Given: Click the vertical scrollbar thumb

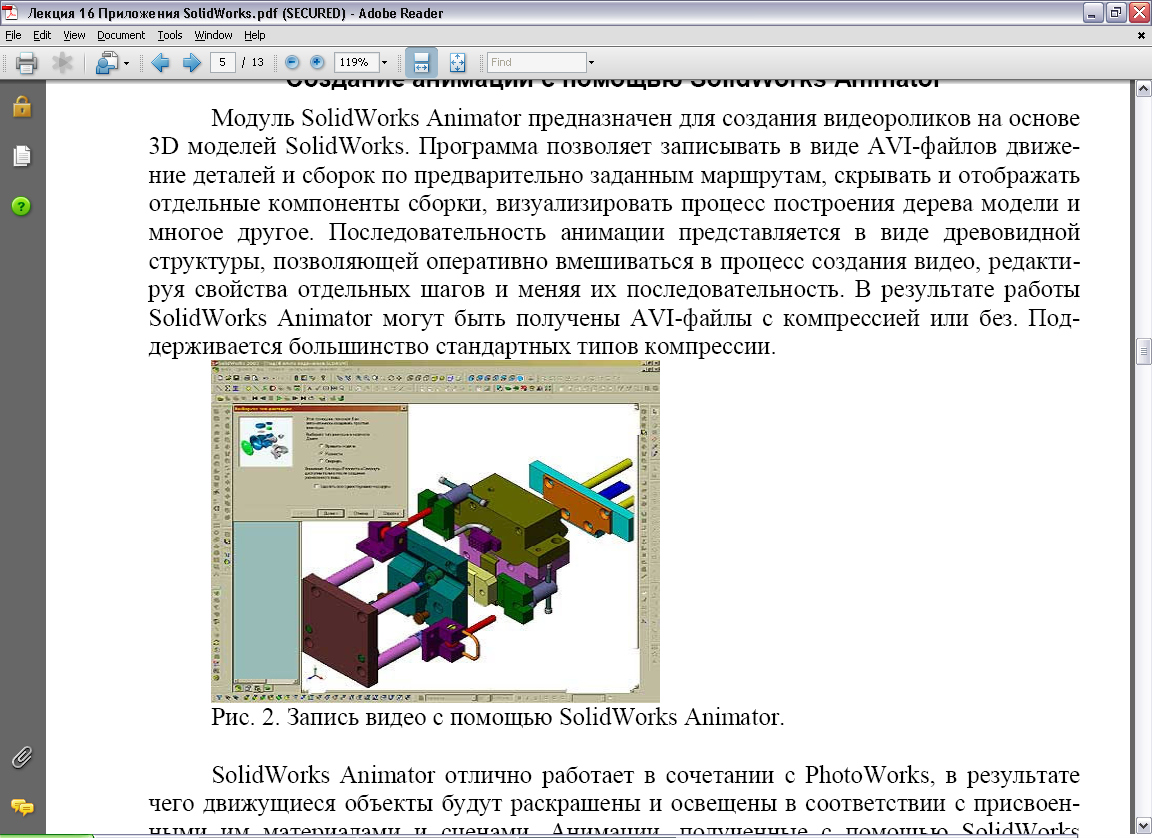Looking at the screenshot, I should 1143,351.
